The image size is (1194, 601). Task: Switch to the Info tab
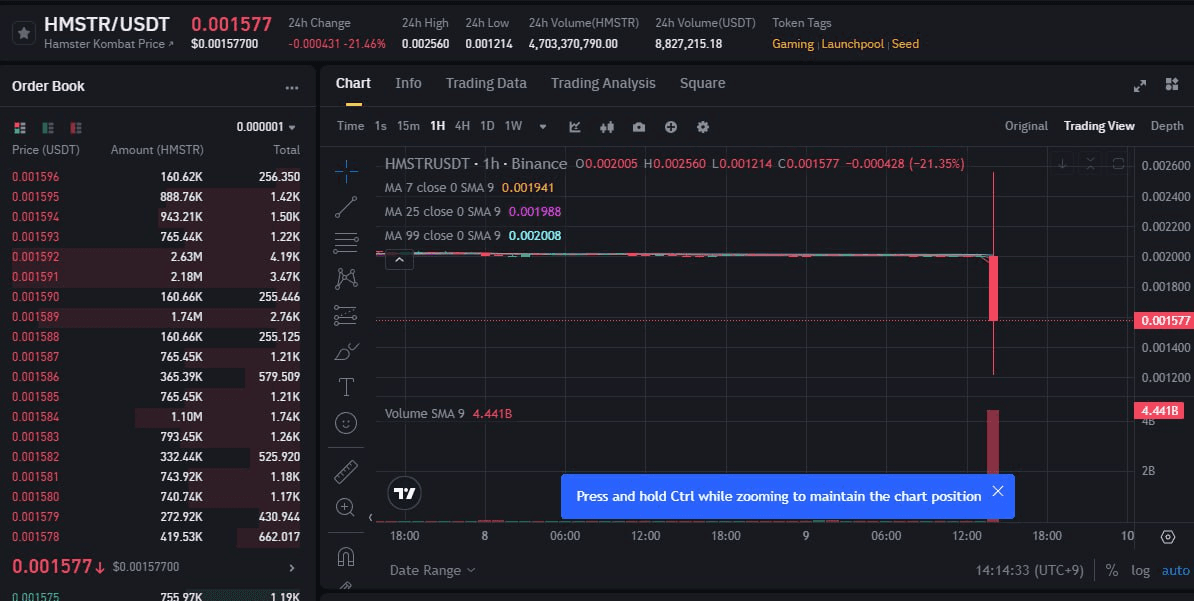408,84
